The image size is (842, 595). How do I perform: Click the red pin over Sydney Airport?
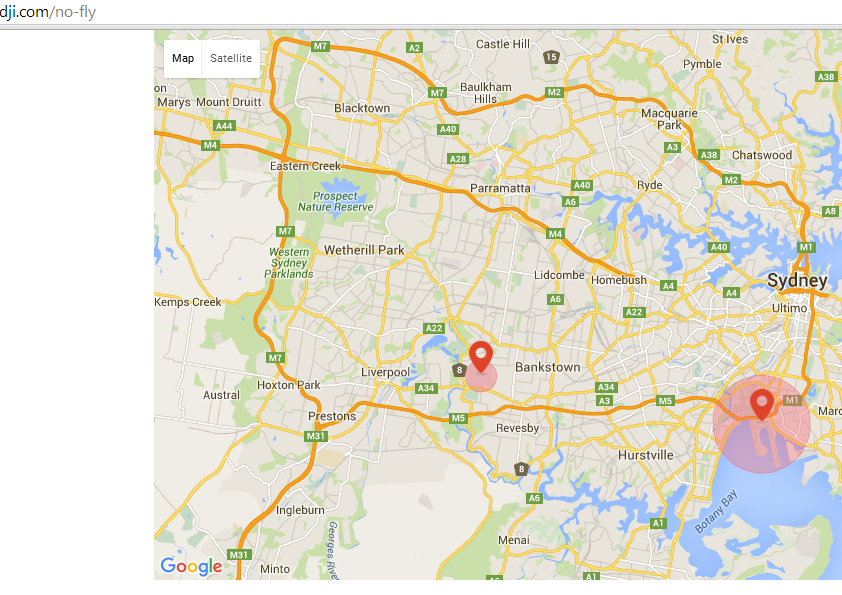click(x=761, y=404)
